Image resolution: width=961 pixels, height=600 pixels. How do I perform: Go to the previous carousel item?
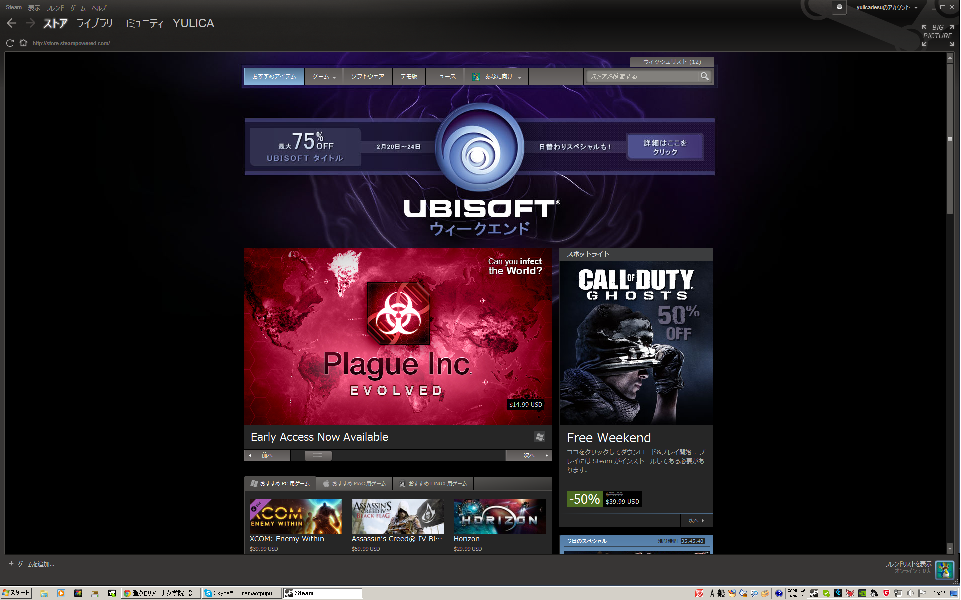[x=267, y=455]
